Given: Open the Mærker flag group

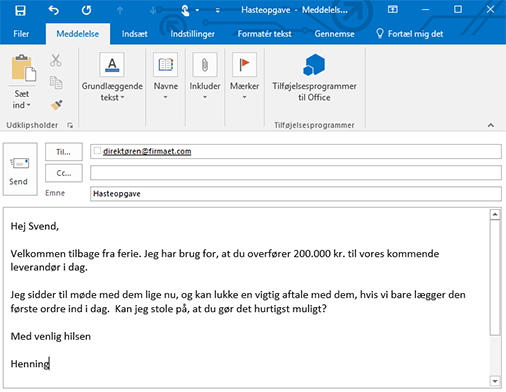Looking at the screenshot, I should pos(244,76).
